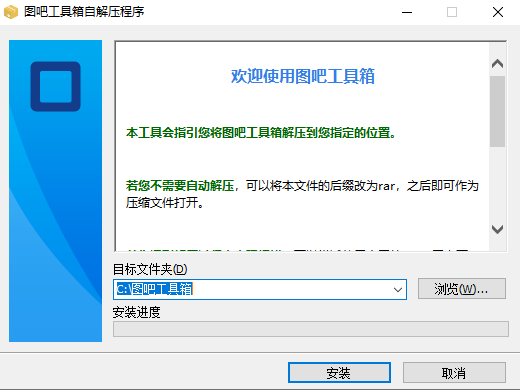
Task: Close the self-extractor window
Action: pos(498,12)
